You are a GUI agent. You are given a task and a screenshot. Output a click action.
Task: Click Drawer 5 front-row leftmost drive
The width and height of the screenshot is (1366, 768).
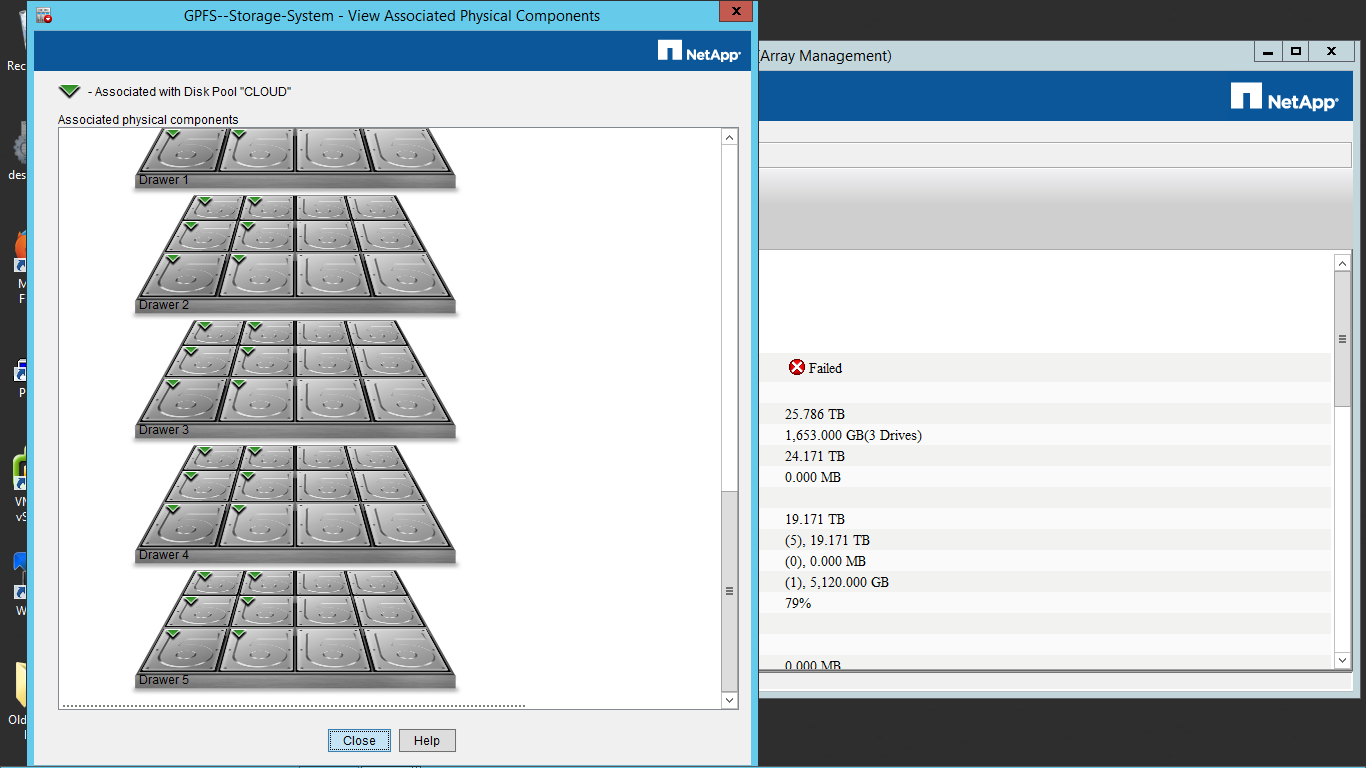pos(180,650)
